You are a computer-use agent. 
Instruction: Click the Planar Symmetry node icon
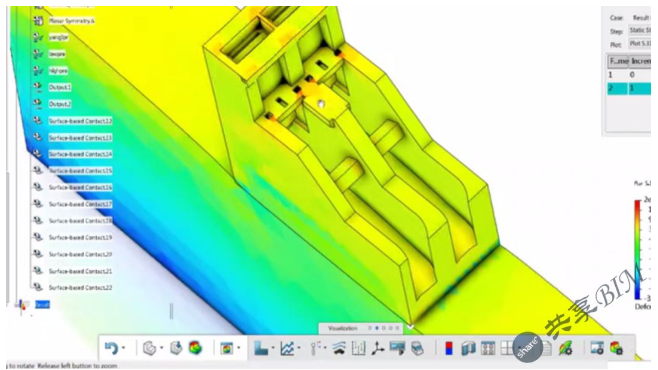coord(38,21)
